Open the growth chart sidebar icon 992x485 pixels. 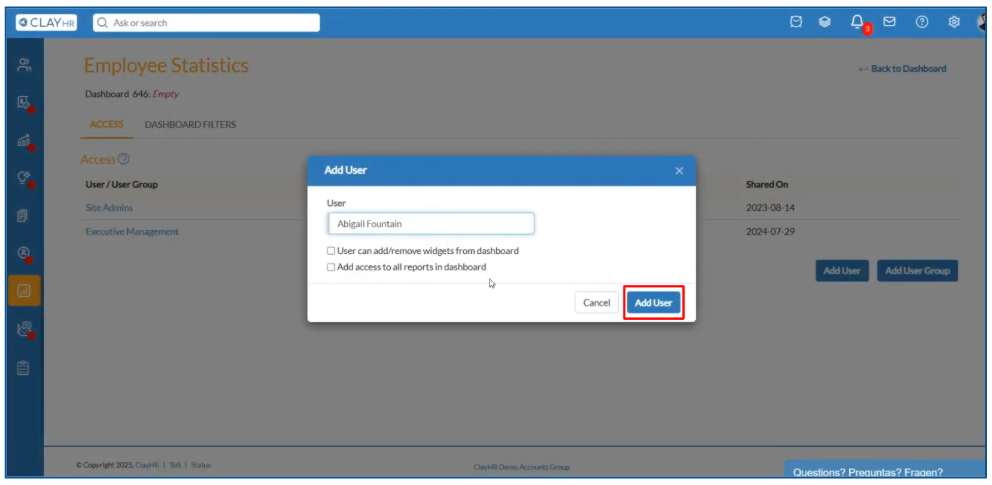pyautogui.click(x=24, y=140)
